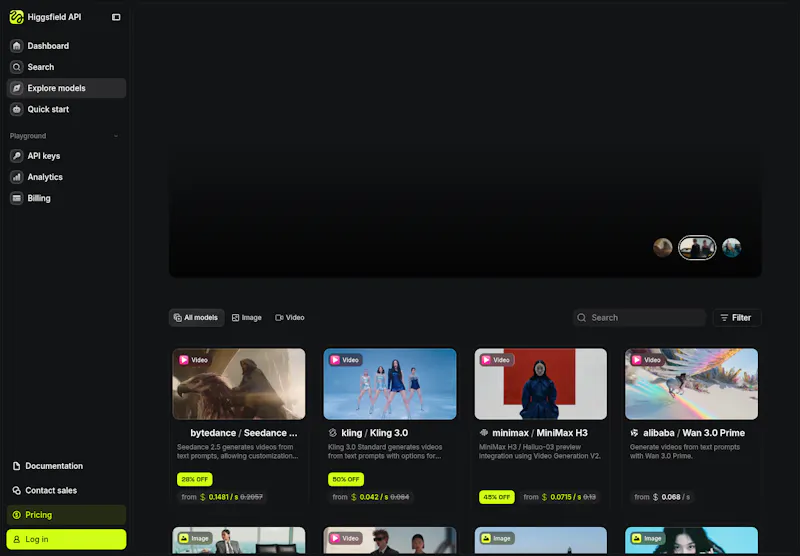Click the 28% OFF badge

[194, 479]
